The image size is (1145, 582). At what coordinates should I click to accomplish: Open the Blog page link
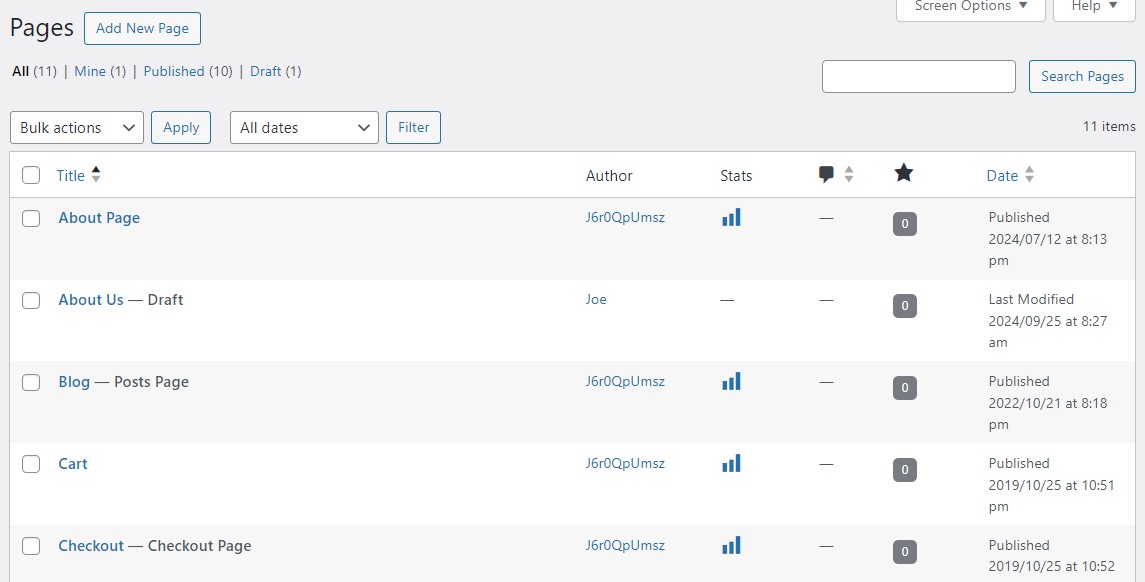(74, 381)
